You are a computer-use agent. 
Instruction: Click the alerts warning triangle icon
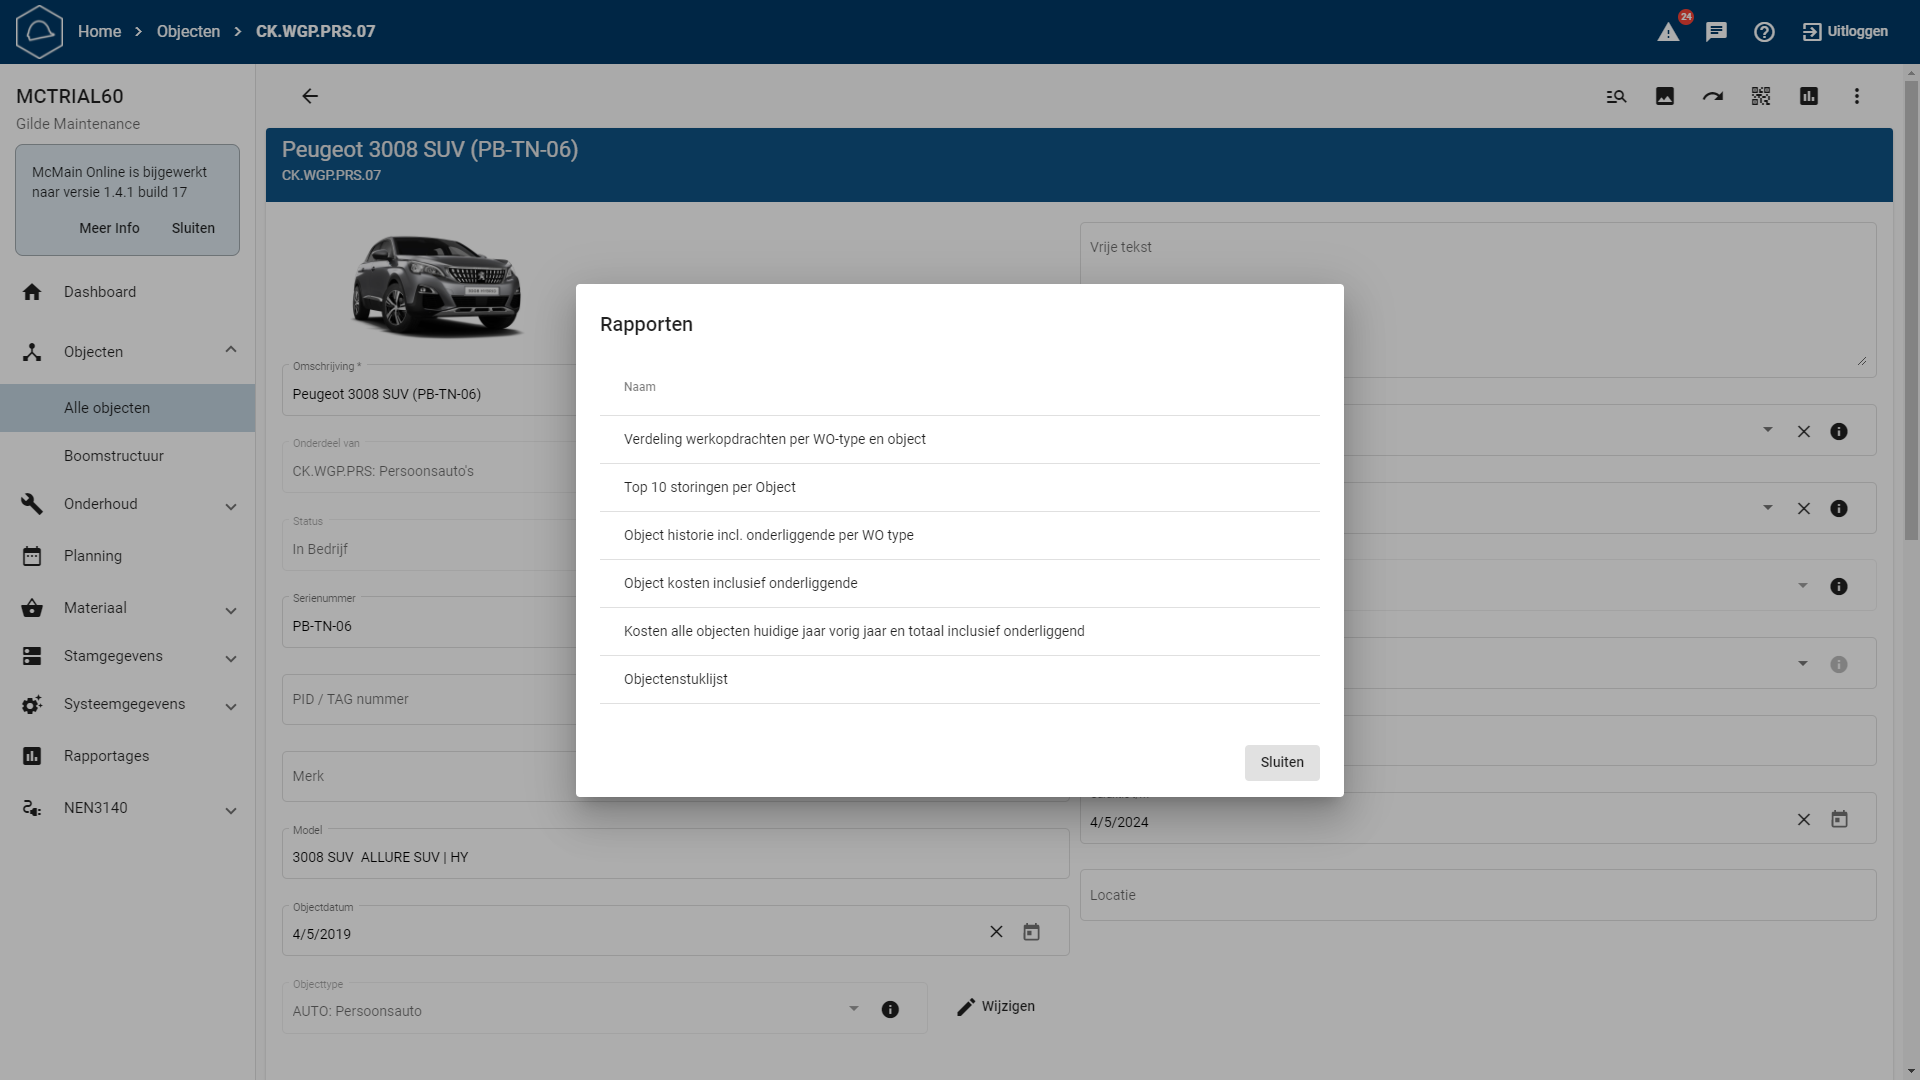pos(1668,32)
